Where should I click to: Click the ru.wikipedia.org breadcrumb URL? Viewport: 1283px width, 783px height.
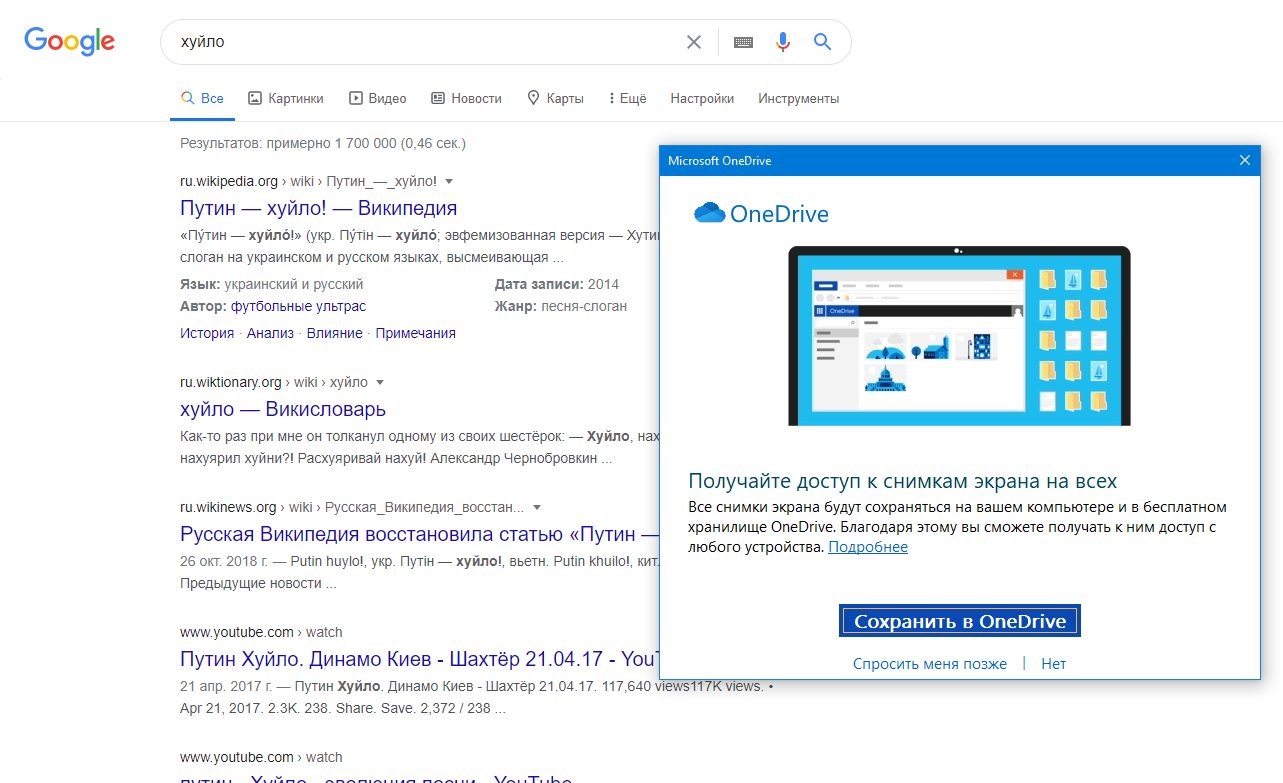(308, 182)
